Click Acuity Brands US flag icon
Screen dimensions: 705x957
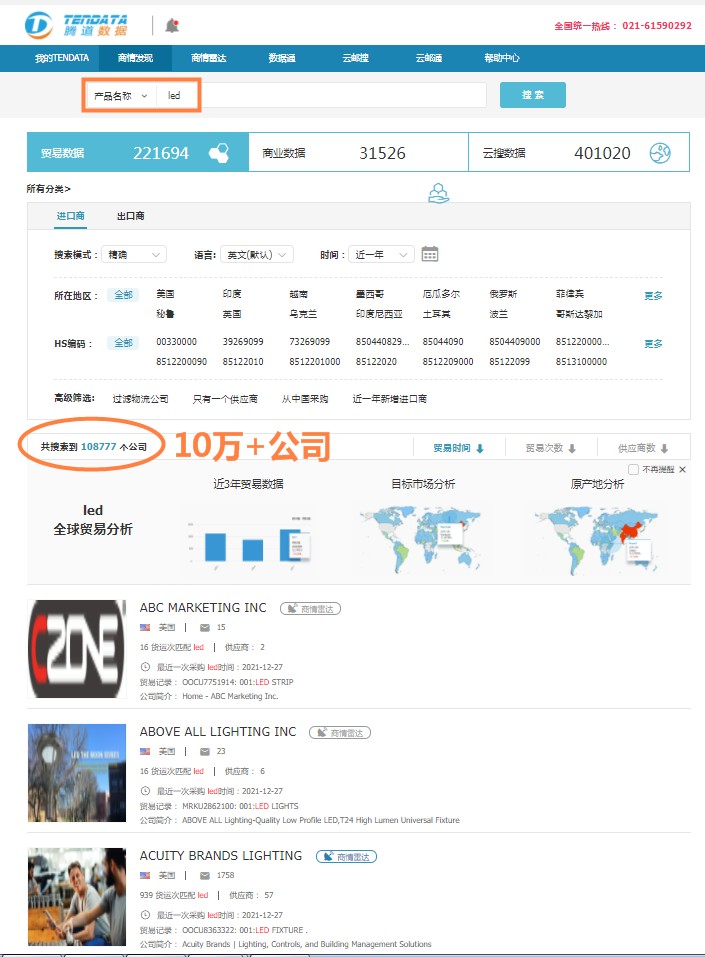point(145,875)
